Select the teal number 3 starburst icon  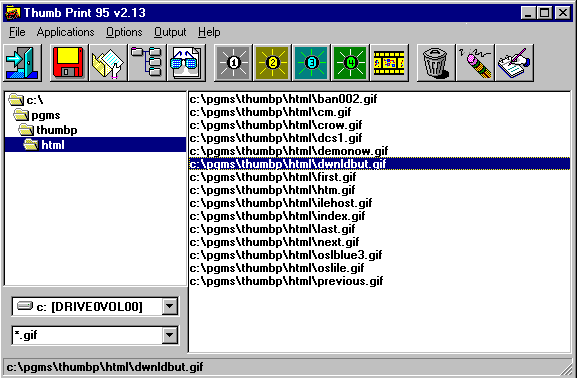(311, 63)
